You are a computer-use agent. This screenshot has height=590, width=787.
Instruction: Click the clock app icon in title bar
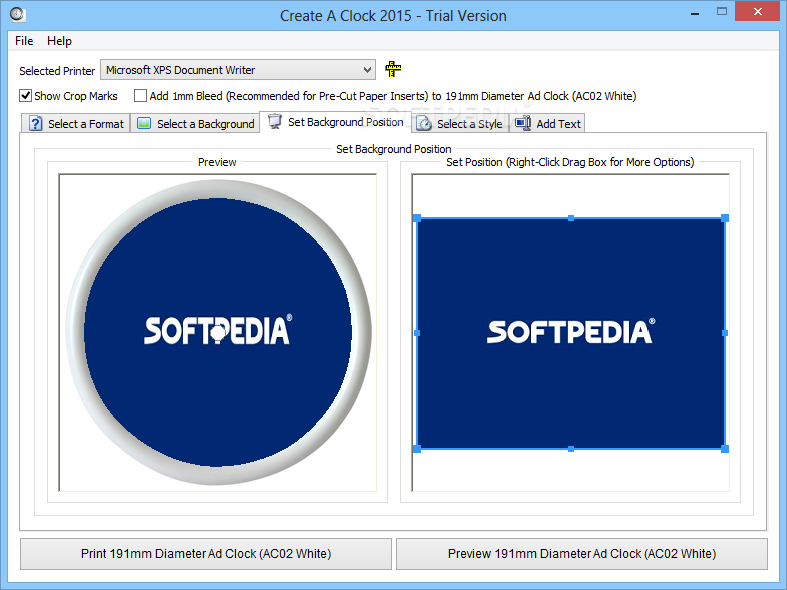18,15
